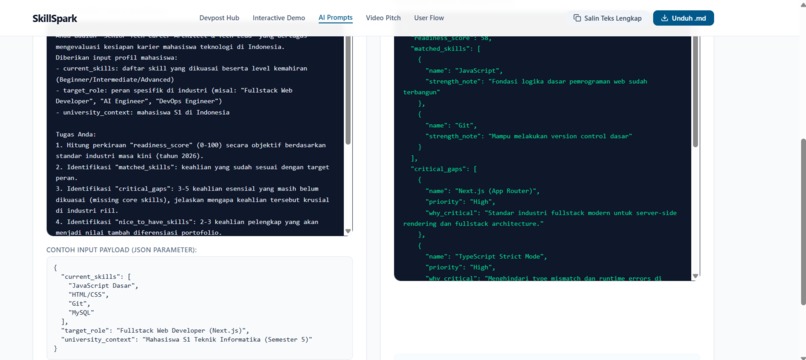Click the "Git" entry in the input payload
The image size is (806, 360).
[x=79, y=303]
